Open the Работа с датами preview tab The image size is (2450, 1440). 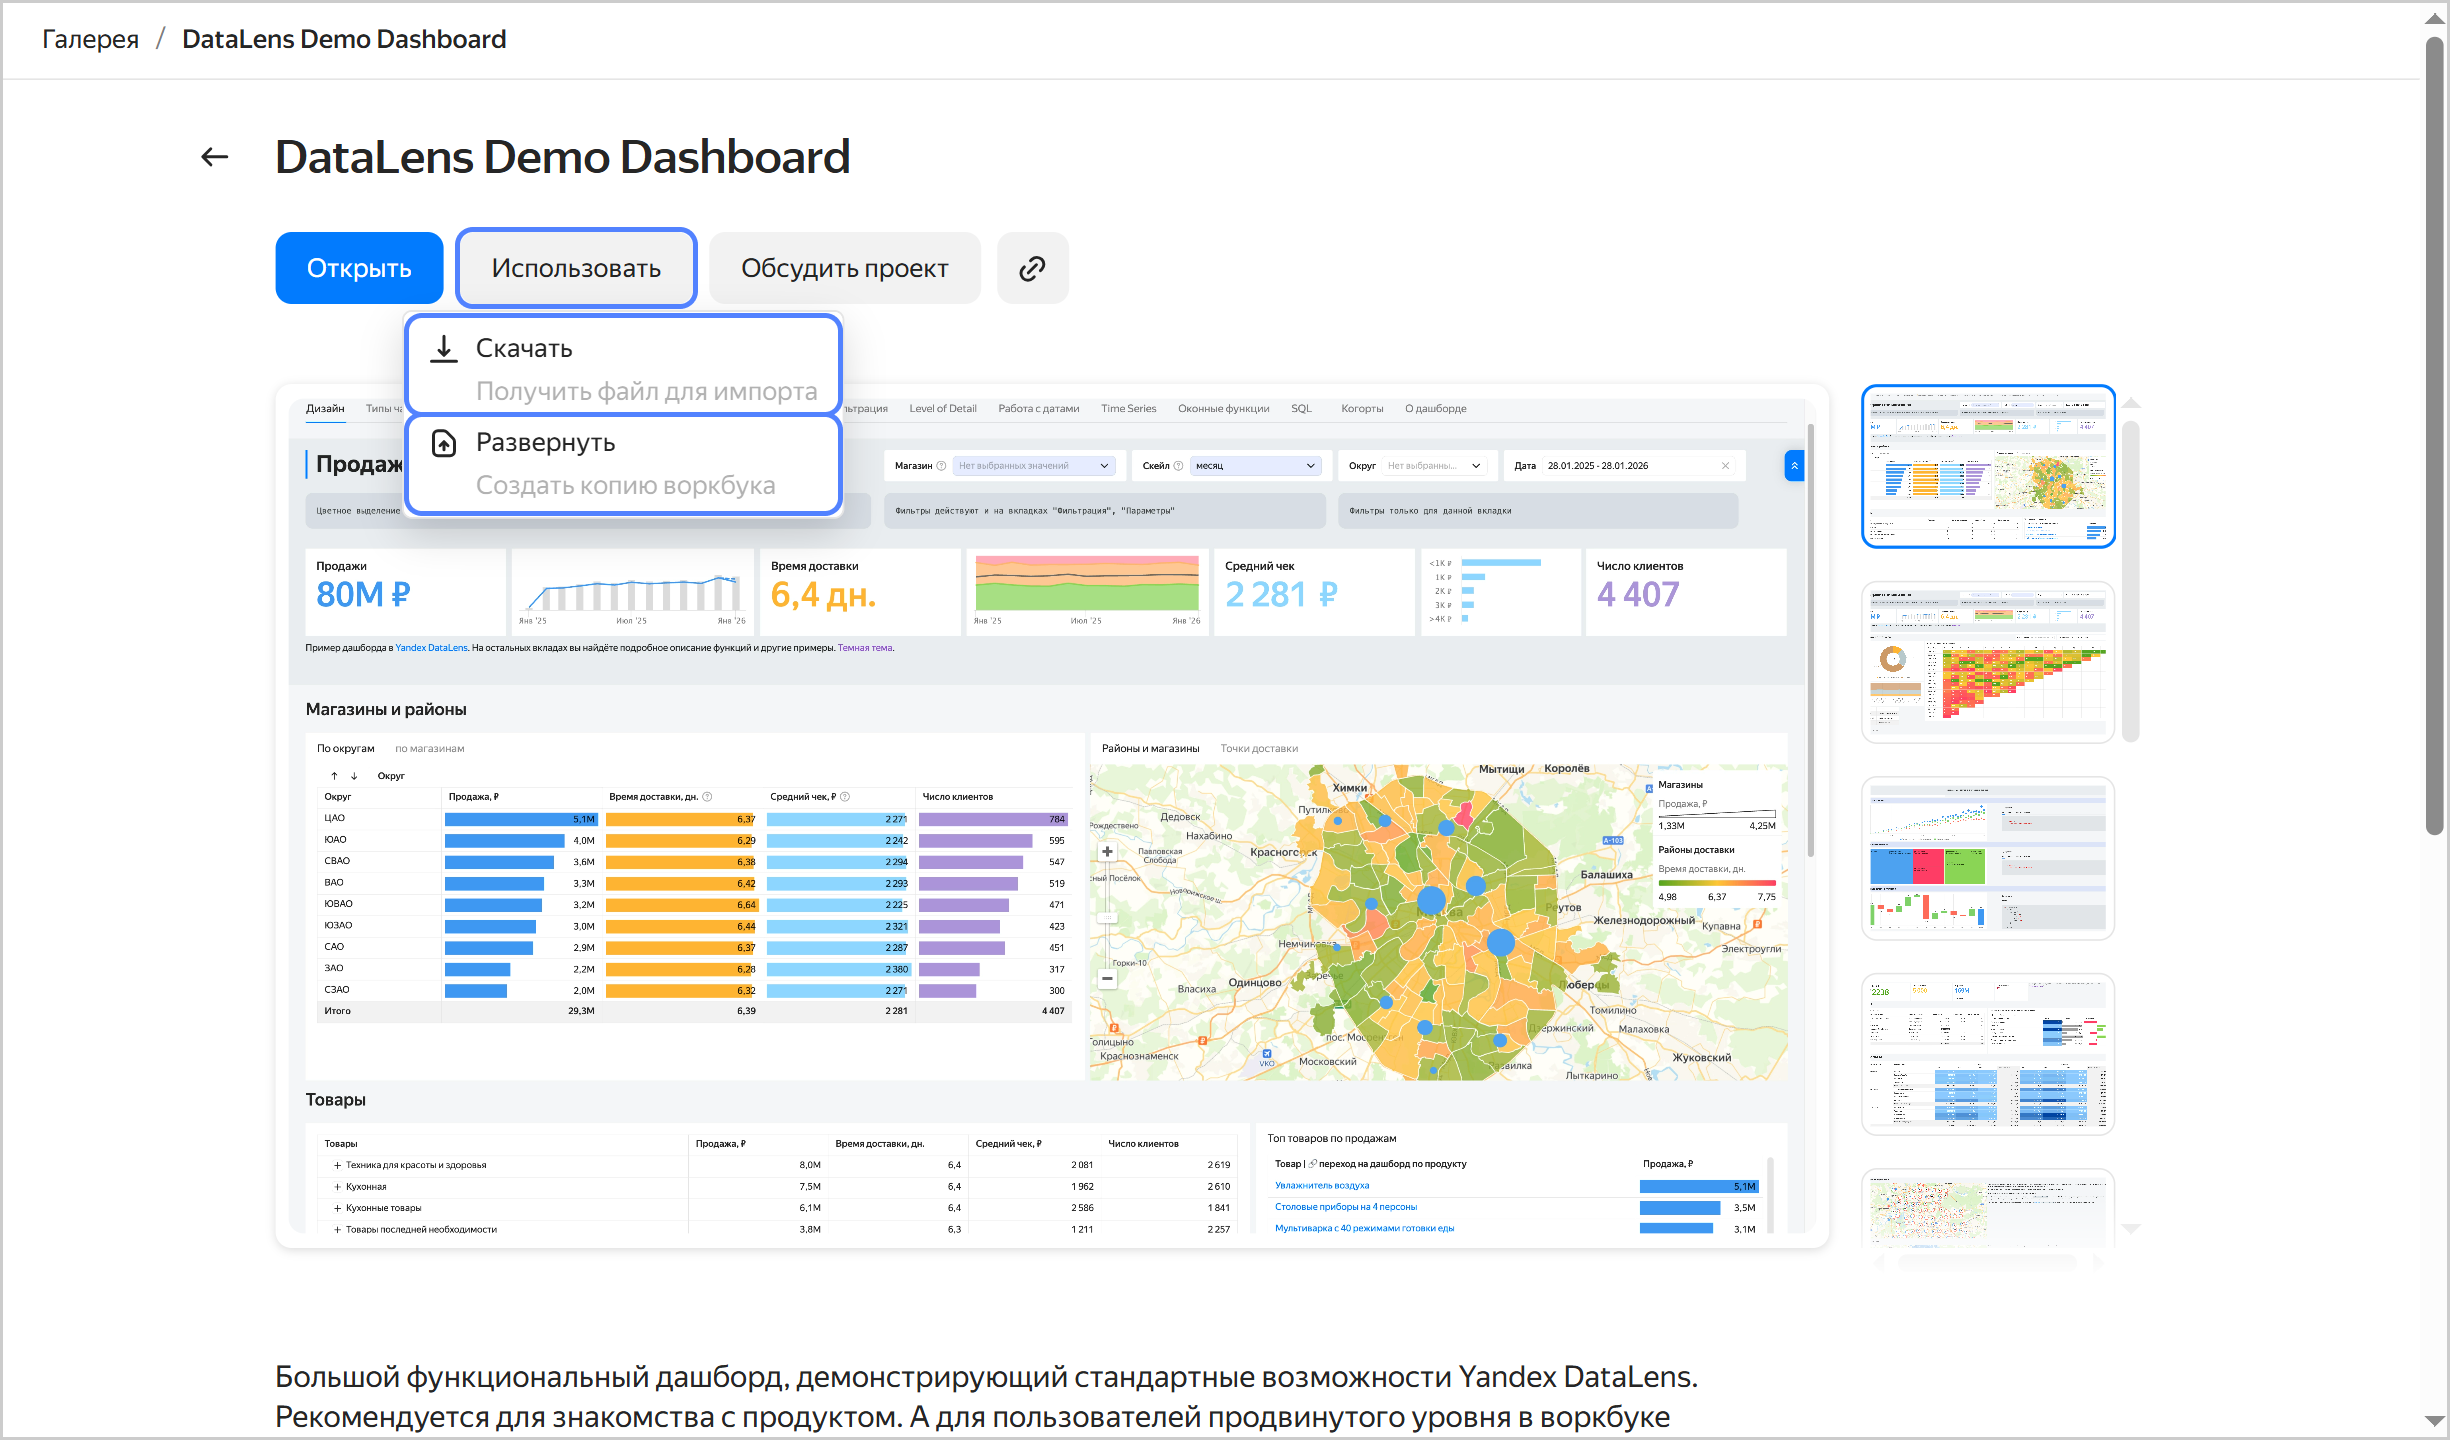tap(1038, 408)
